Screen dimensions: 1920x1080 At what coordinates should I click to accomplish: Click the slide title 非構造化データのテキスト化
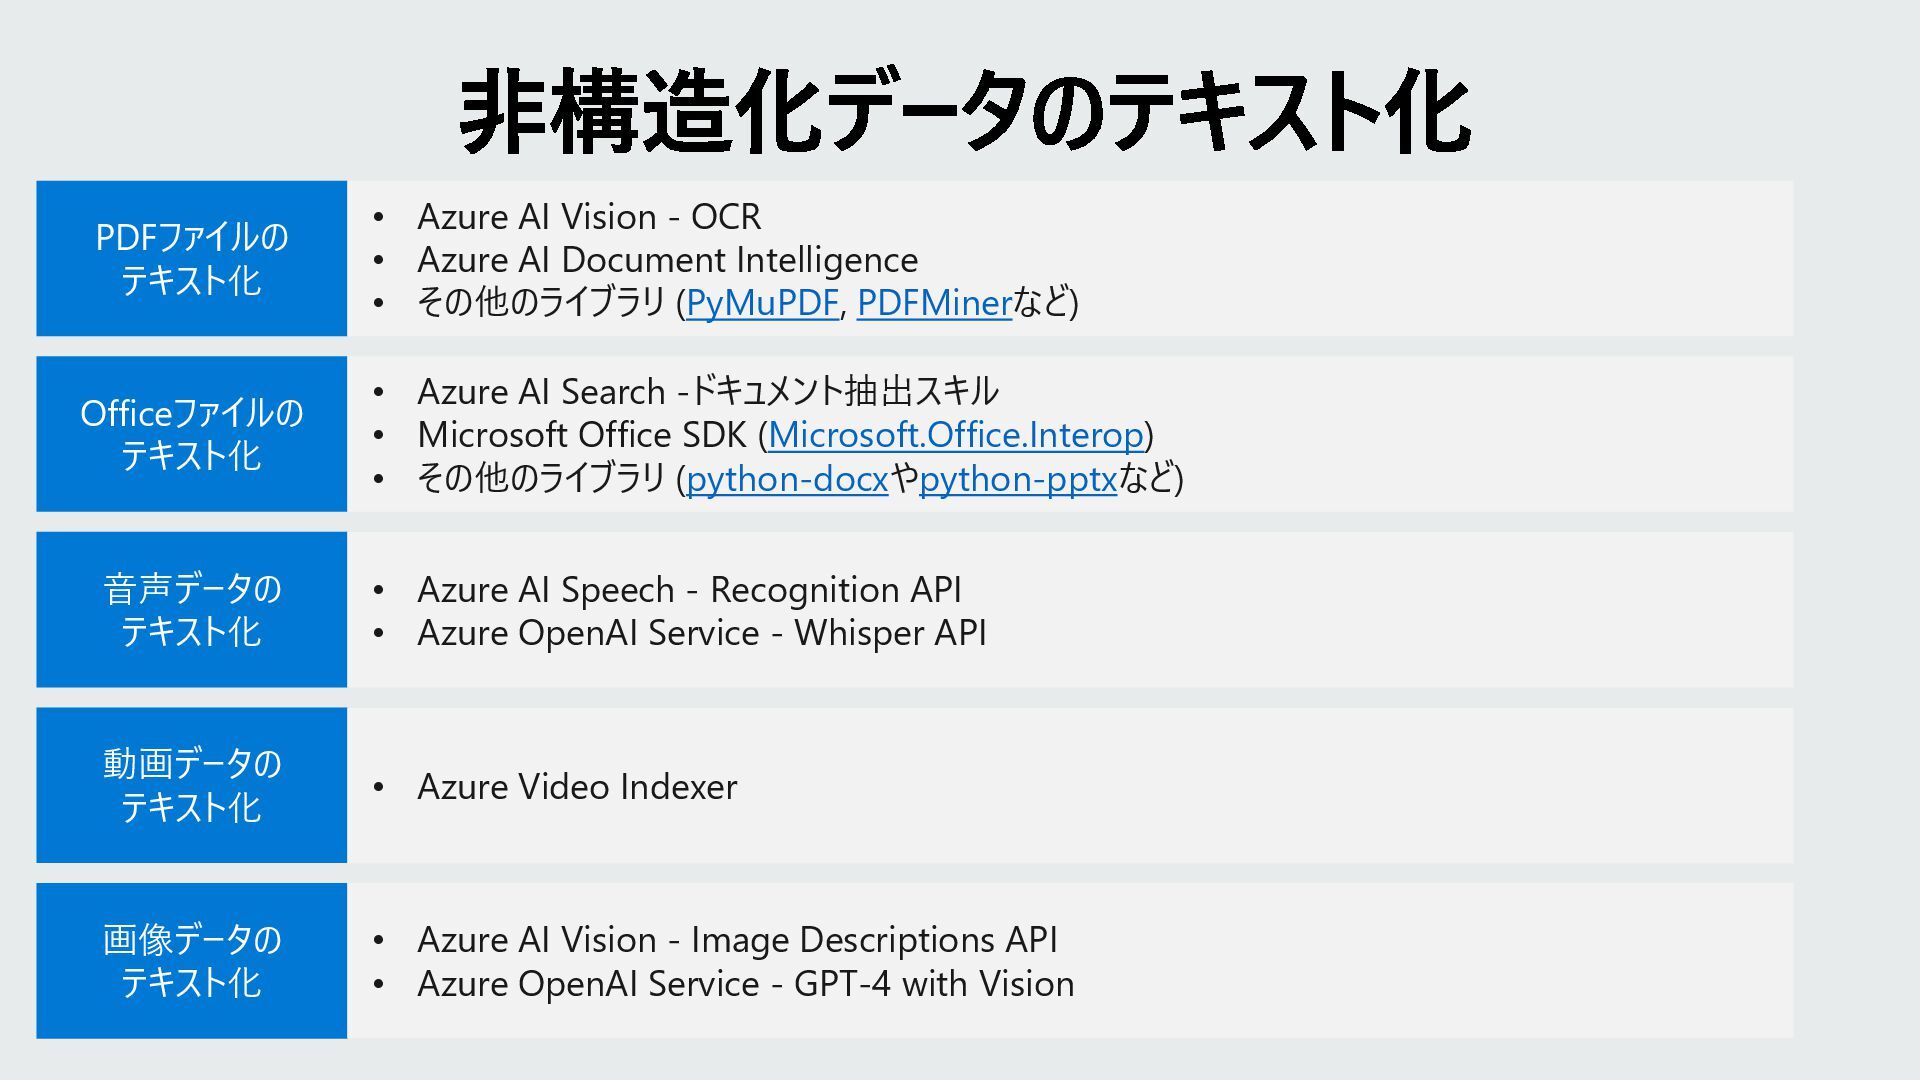(x=964, y=112)
